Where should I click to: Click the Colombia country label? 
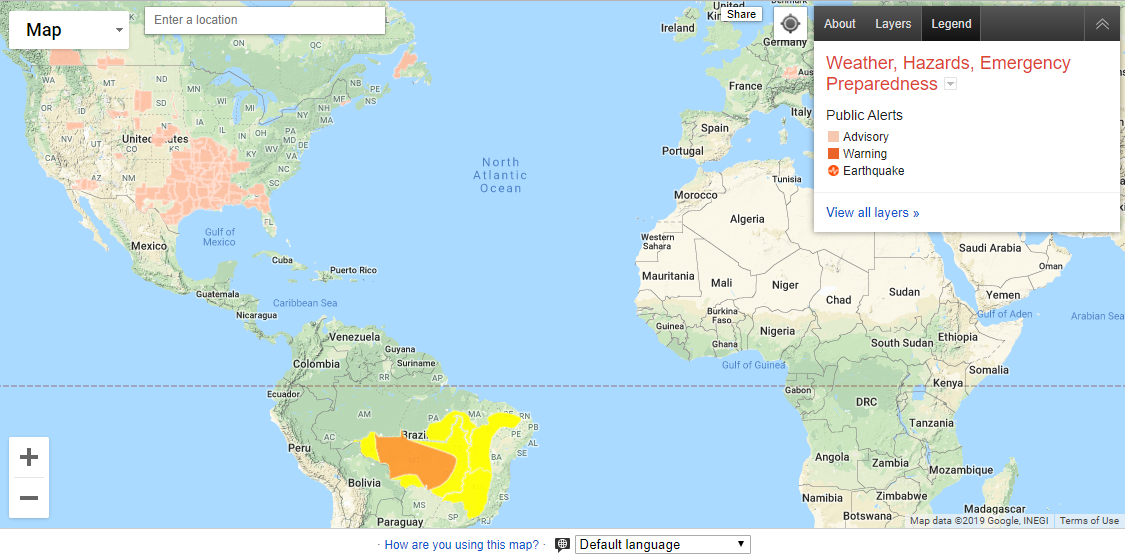click(x=314, y=364)
